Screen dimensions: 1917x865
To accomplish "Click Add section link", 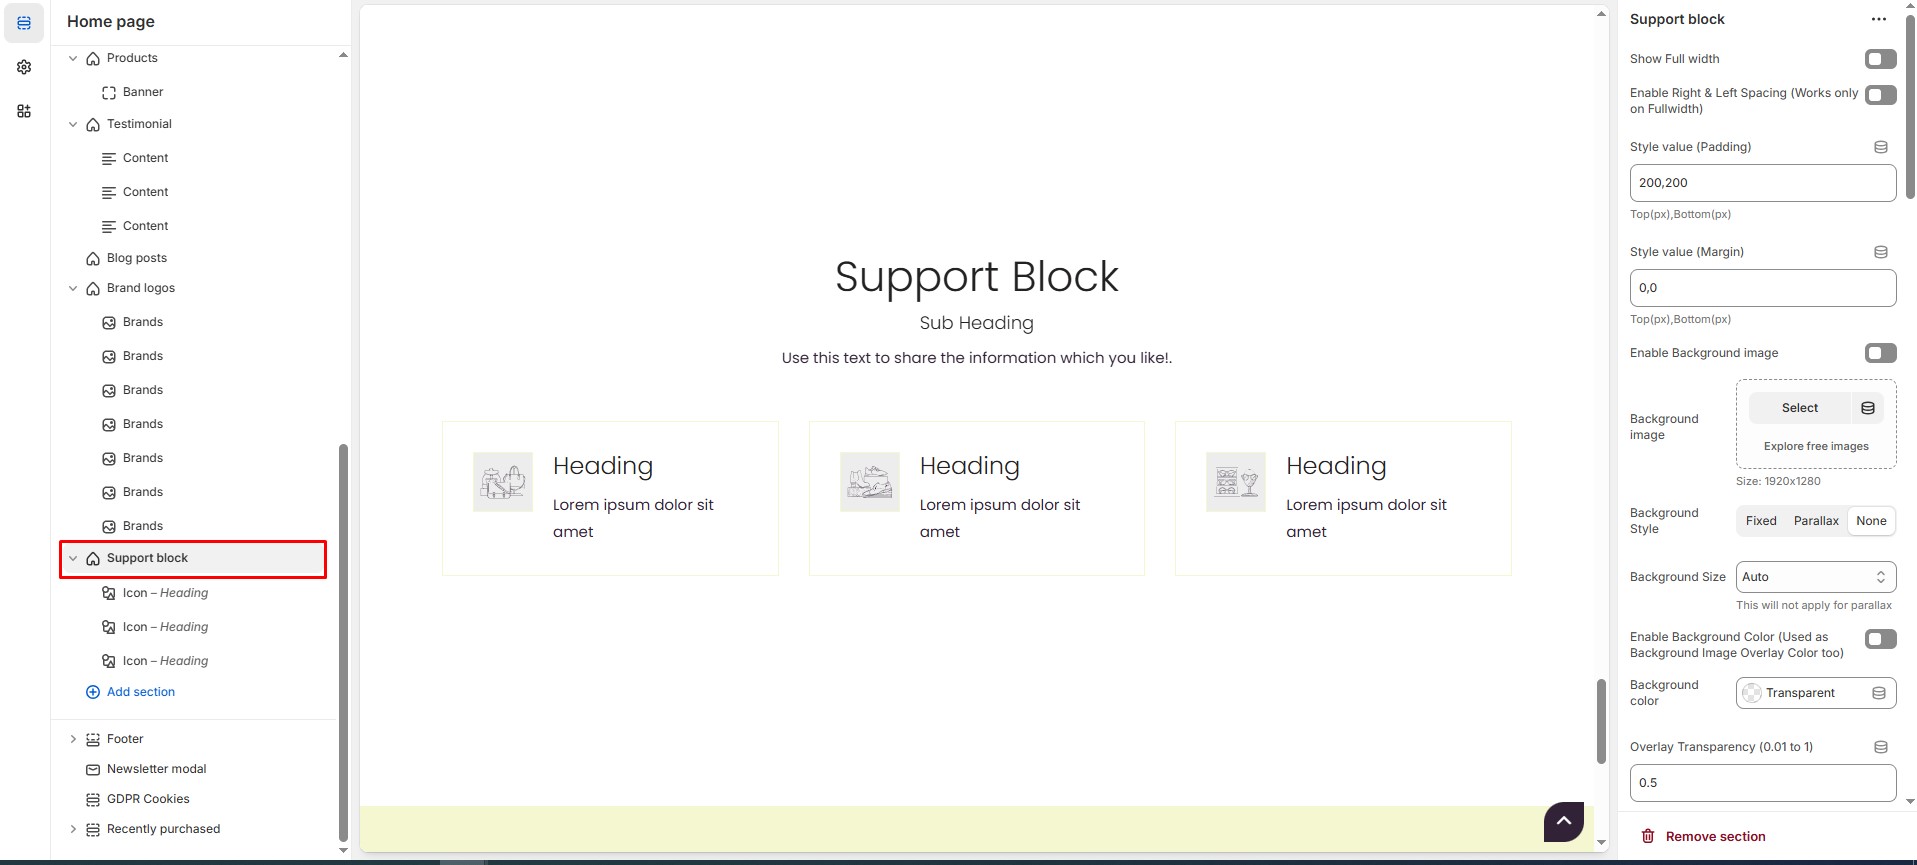I will point(140,692).
